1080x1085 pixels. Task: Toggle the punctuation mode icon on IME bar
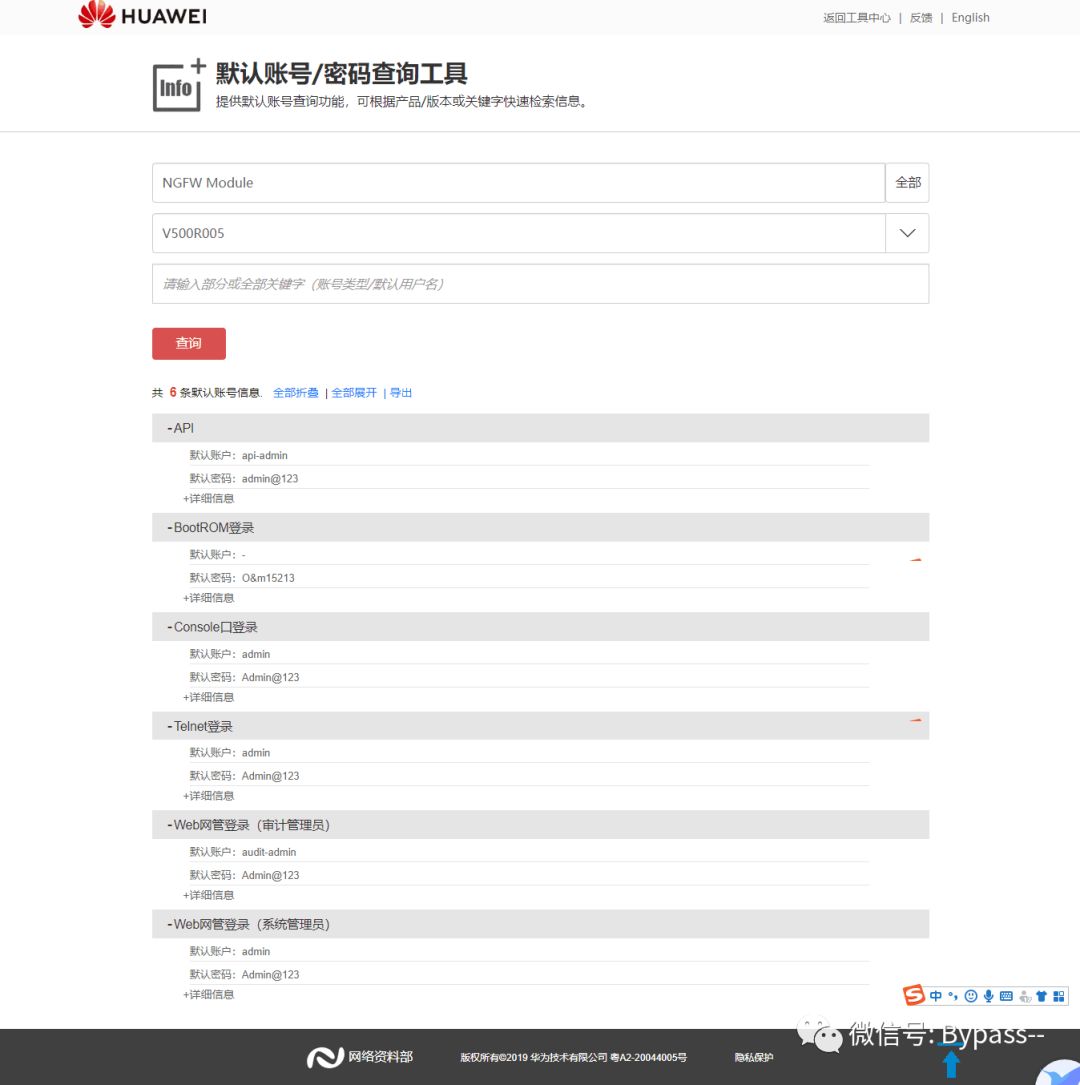tap(953, 996)
